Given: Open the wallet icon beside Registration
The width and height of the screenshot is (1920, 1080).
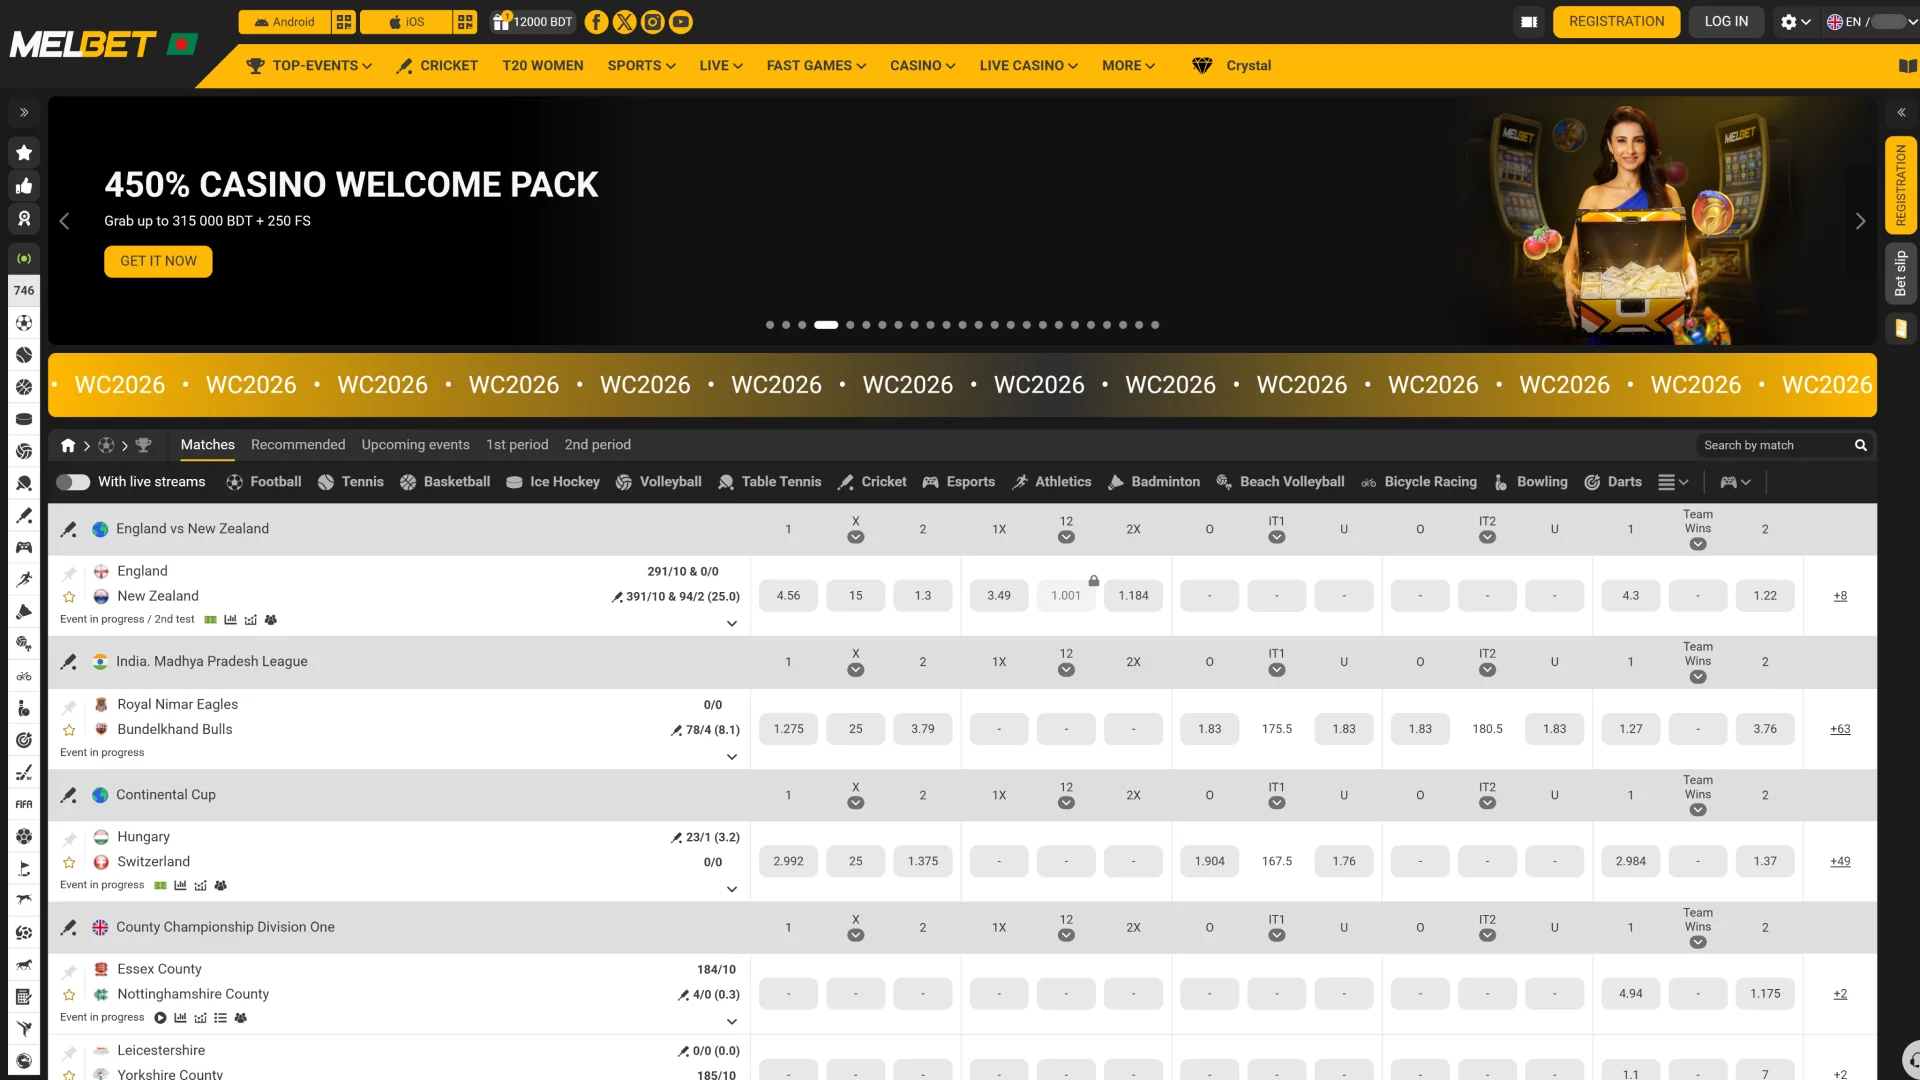Looking at the screenshot, I should (1529, 22).
